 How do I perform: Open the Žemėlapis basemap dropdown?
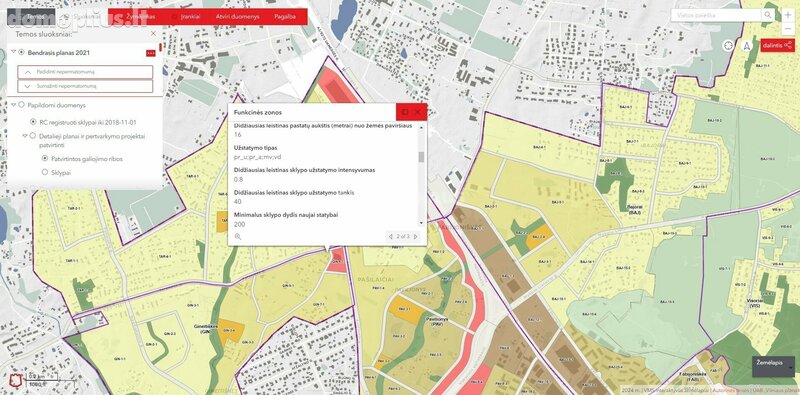773,366
